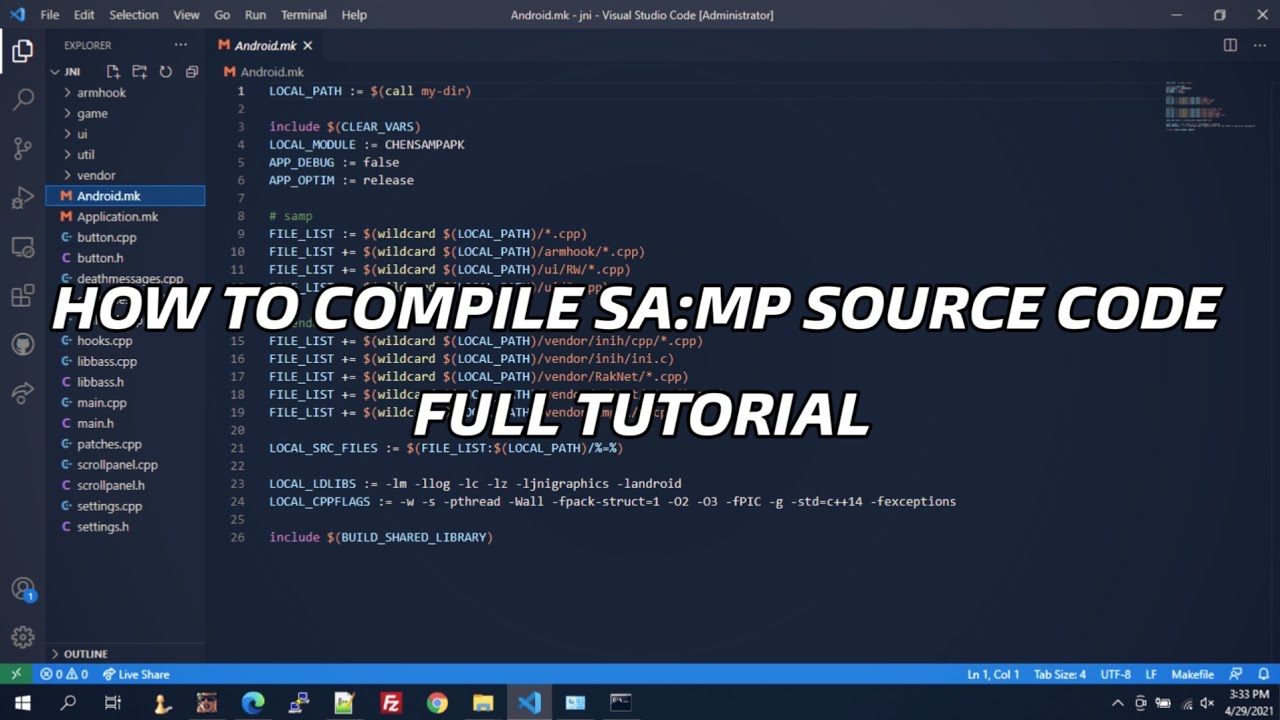Click the feedback icon in status bar
Viewport: 1280px width, 720px height.
coord(1236,674)
